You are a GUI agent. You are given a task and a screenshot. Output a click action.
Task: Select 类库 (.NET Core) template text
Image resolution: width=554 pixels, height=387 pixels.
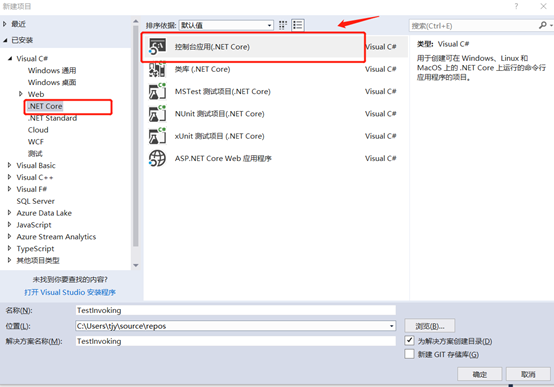coord(202,69)
